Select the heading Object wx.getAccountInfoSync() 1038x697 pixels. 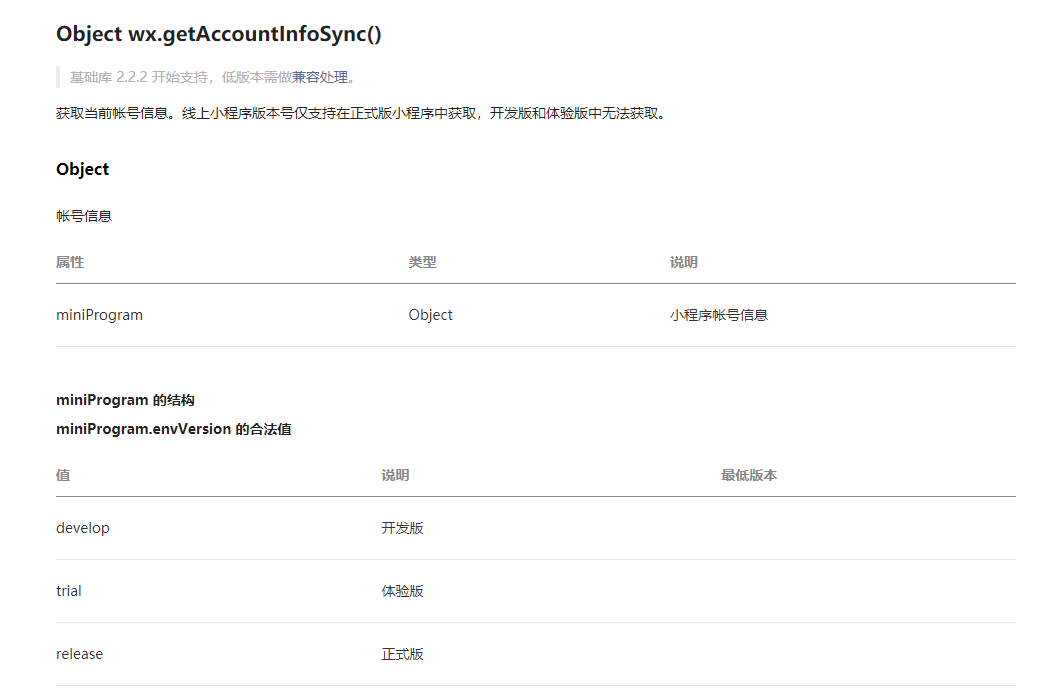point(218,34)
